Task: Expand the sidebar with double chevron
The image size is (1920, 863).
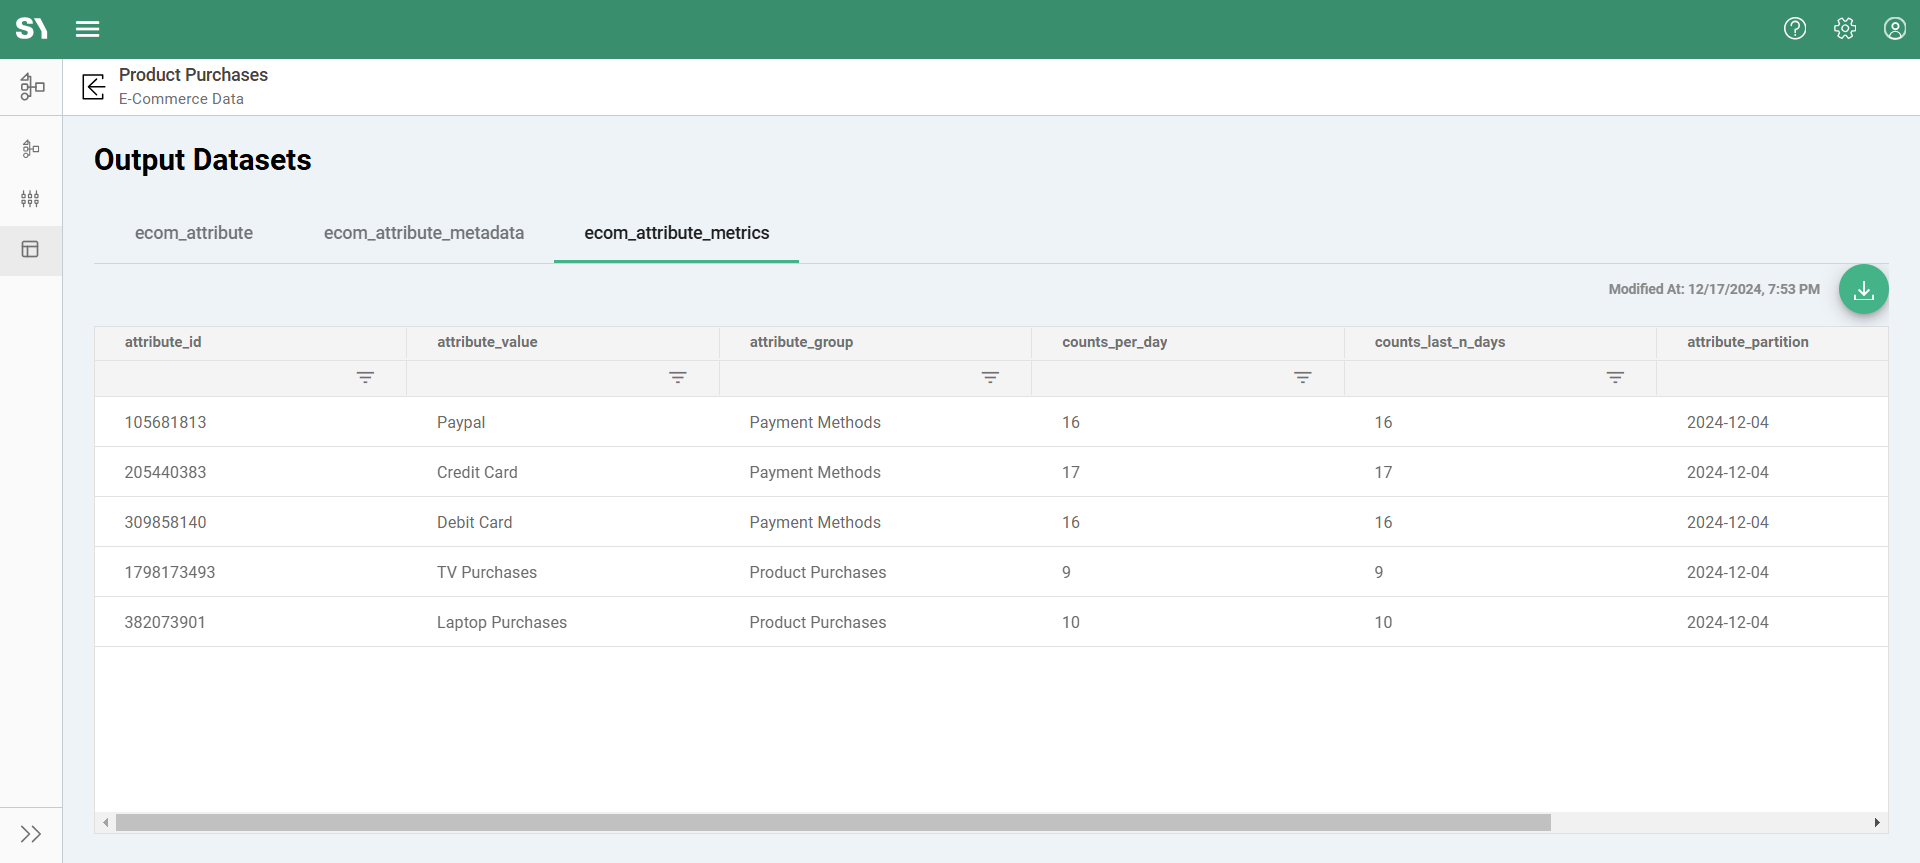Action: click(x=31, y=834)
